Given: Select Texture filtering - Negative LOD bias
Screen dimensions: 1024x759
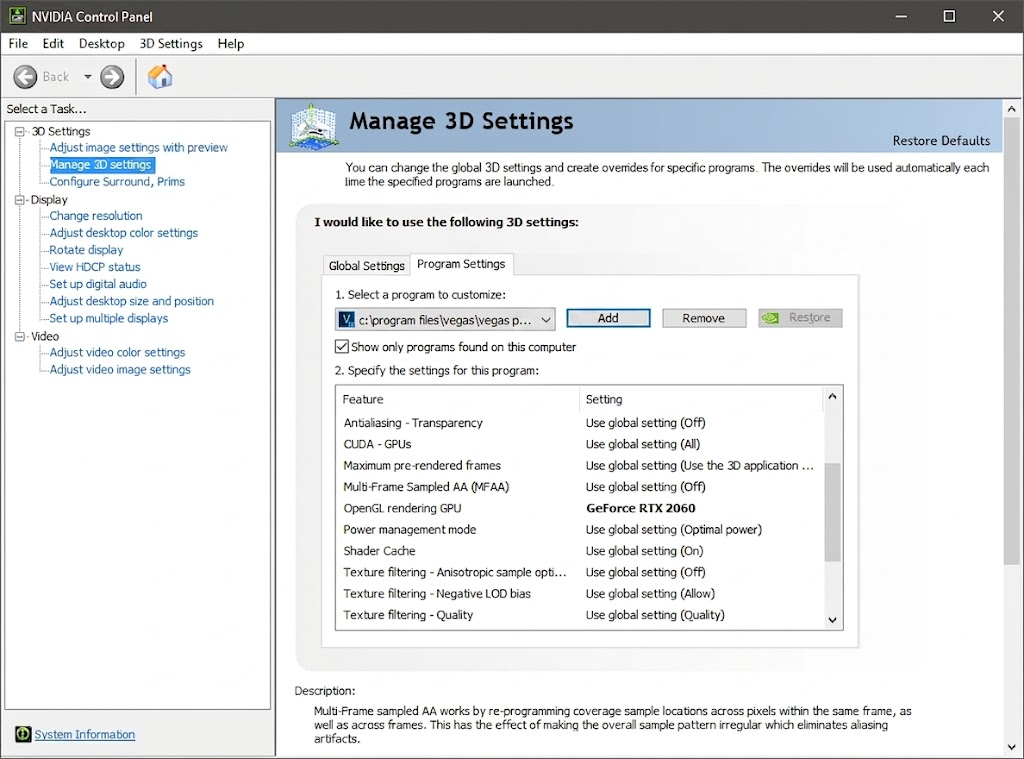Looking at the screenshot, I should coord(579,593).
